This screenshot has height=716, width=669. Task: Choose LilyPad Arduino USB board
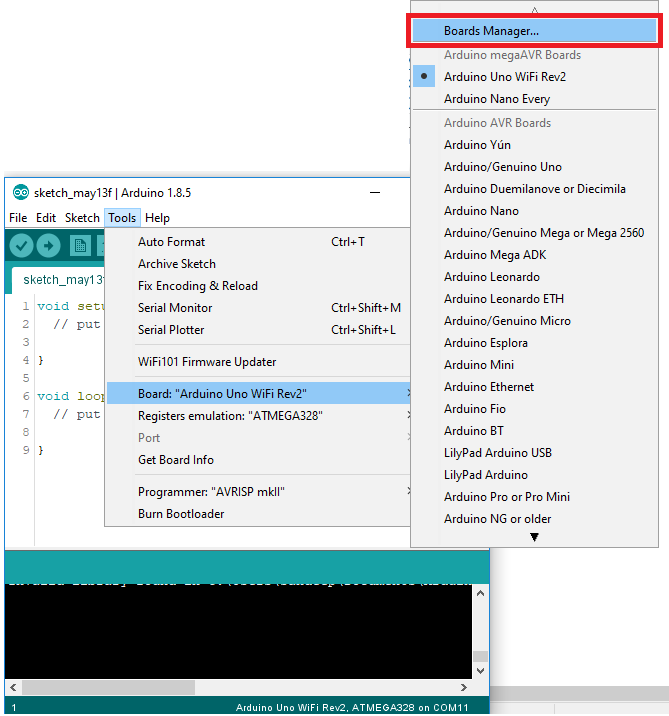(534, 453)
